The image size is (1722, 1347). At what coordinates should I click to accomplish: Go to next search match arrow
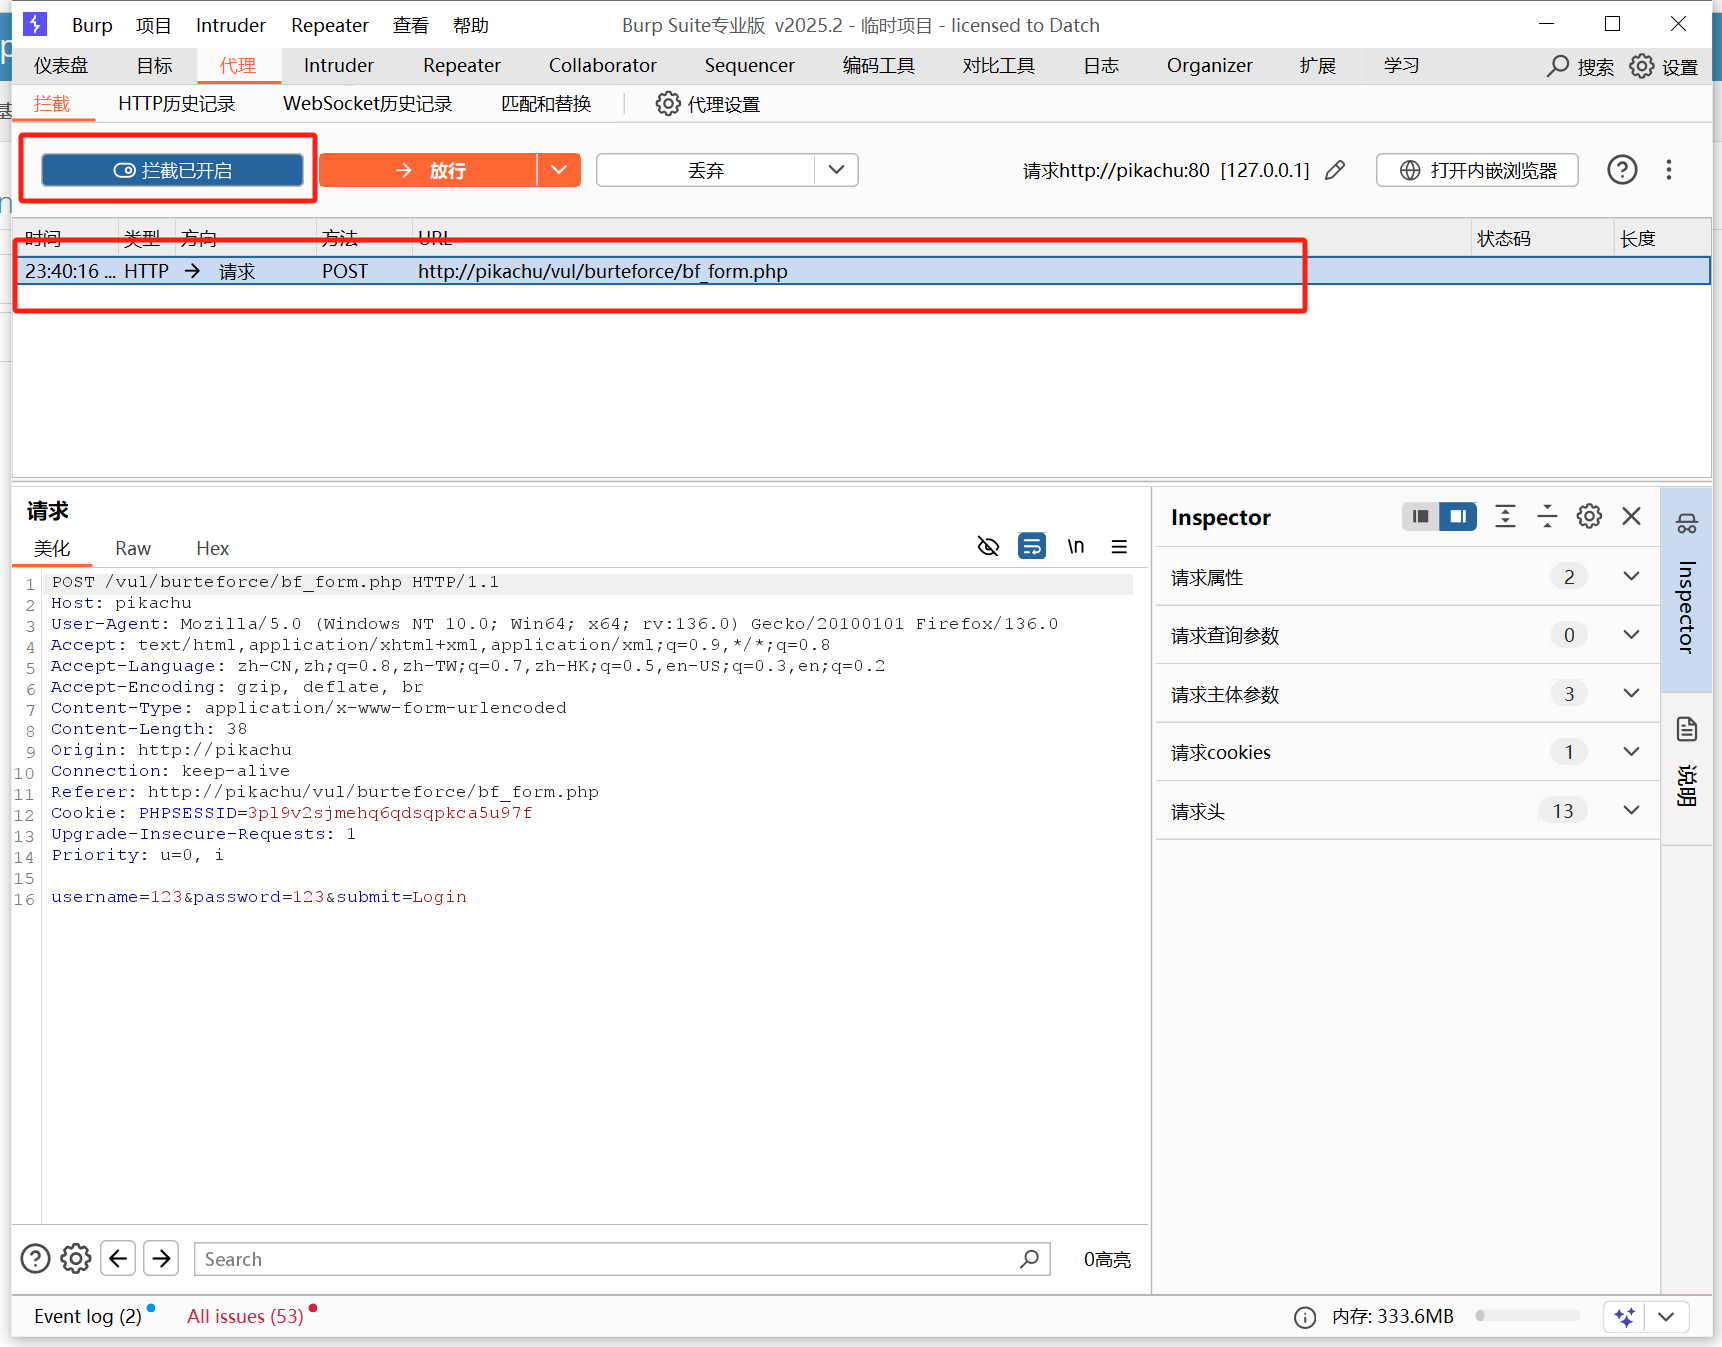[x=161, y=1258]
